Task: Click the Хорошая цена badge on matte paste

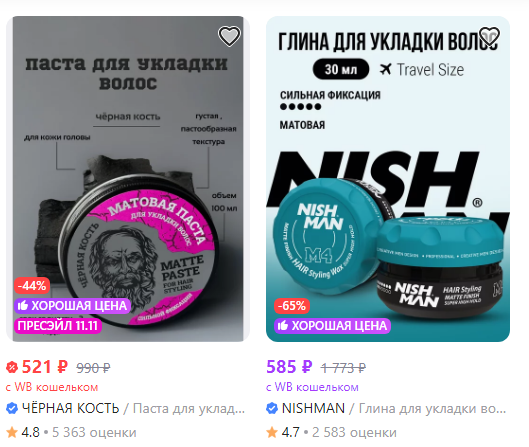Action: [73, 306]
